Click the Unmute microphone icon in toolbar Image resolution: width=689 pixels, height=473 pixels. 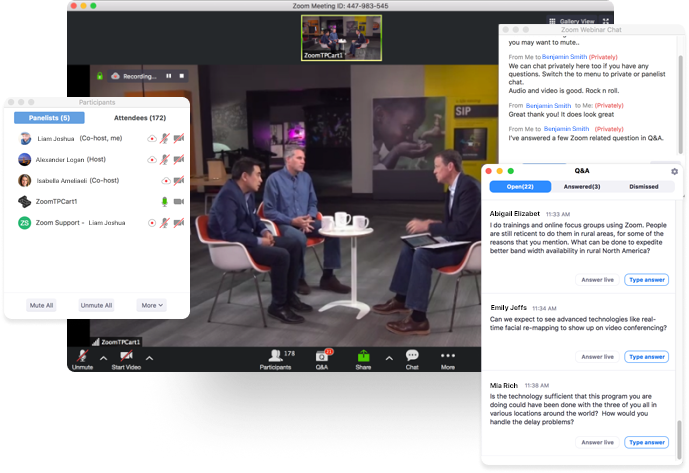(x=83, y=356)
